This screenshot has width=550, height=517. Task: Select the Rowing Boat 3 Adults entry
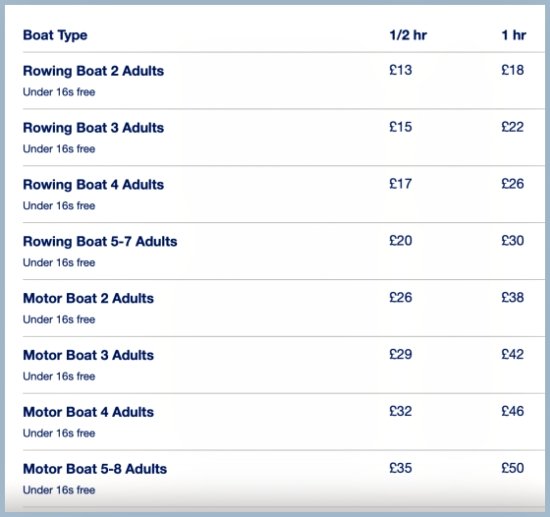pyautogui.click(x=93, y=128)
